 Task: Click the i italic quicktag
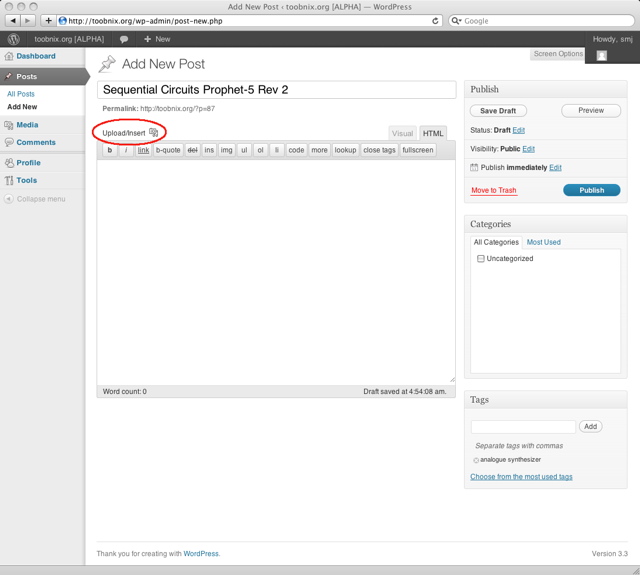(126, 150)
